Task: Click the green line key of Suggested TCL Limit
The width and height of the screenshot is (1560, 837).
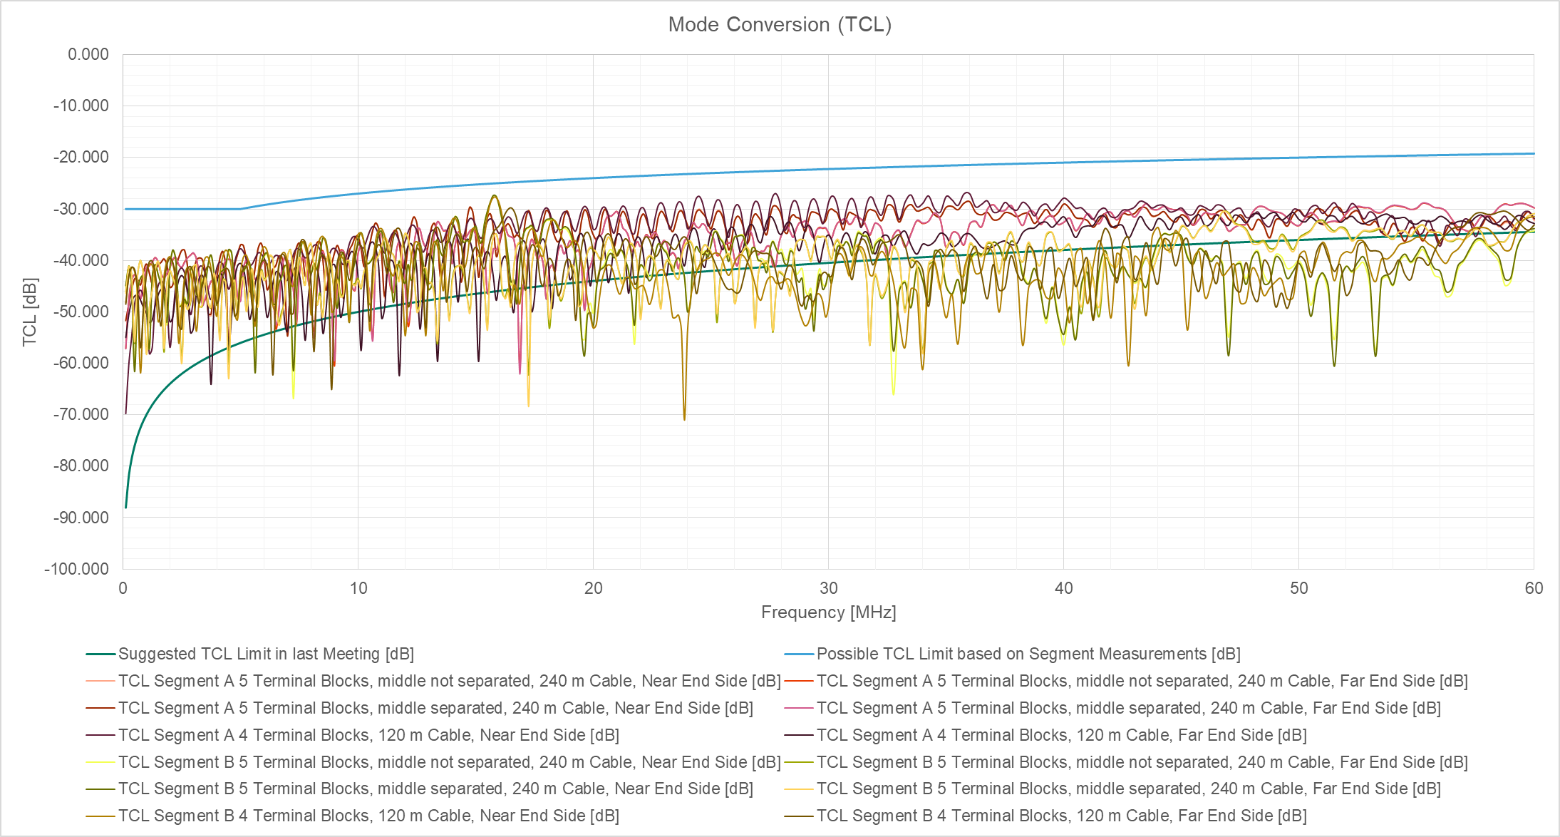Action: [100, 655]
